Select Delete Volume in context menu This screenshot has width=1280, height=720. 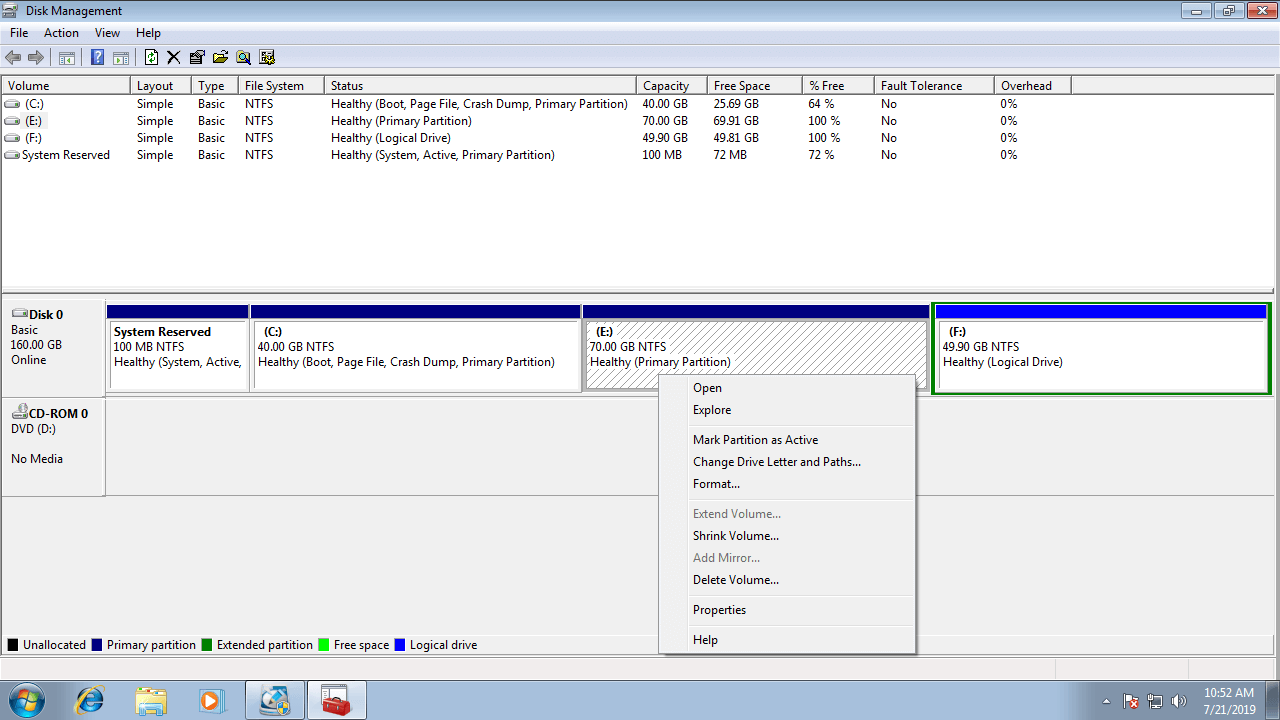point(735,580)
